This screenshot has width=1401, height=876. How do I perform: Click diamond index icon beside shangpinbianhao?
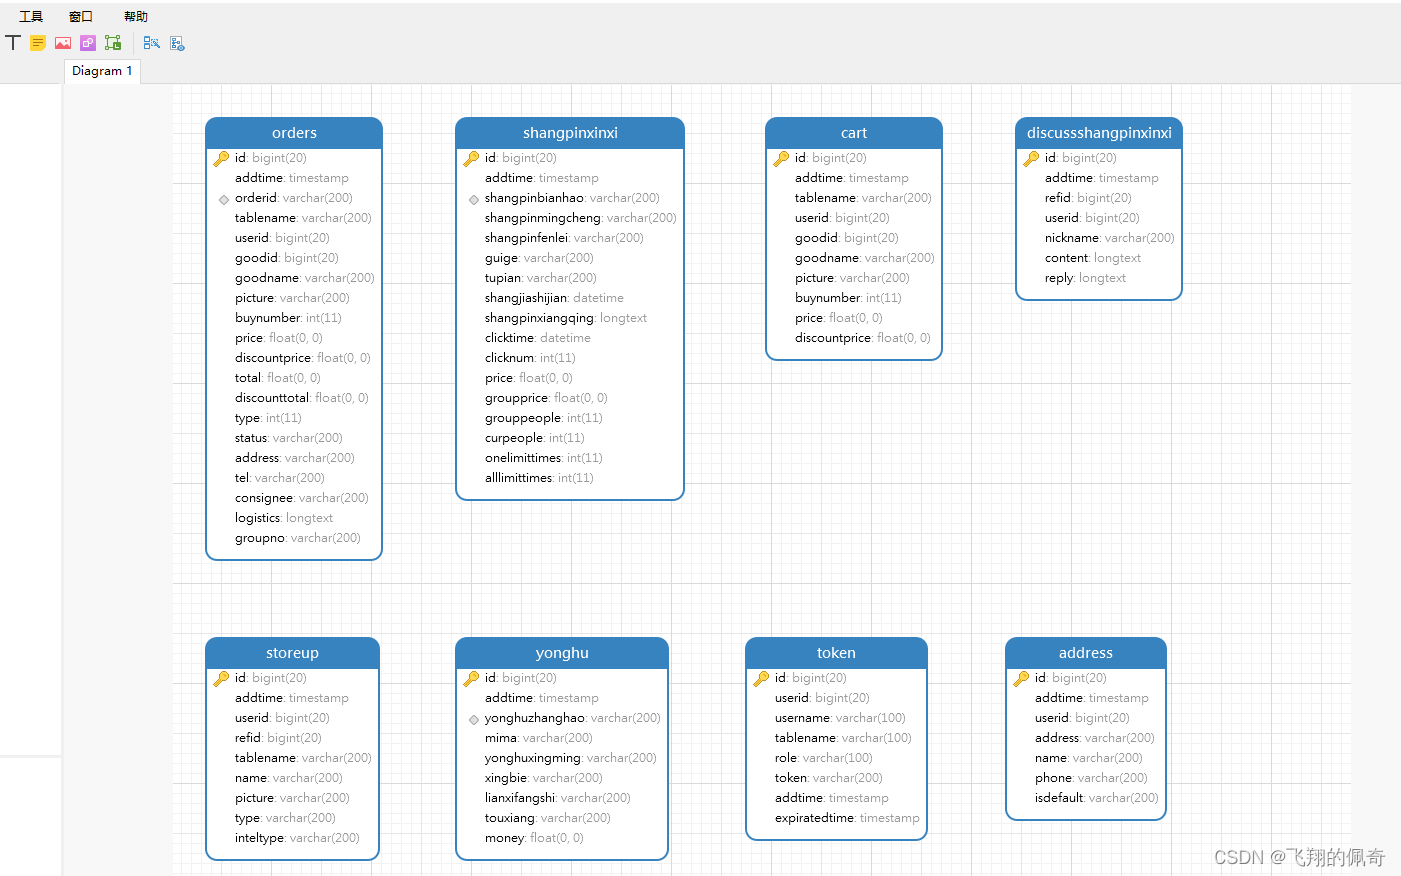pyautogui.click(x=473, y=199)
